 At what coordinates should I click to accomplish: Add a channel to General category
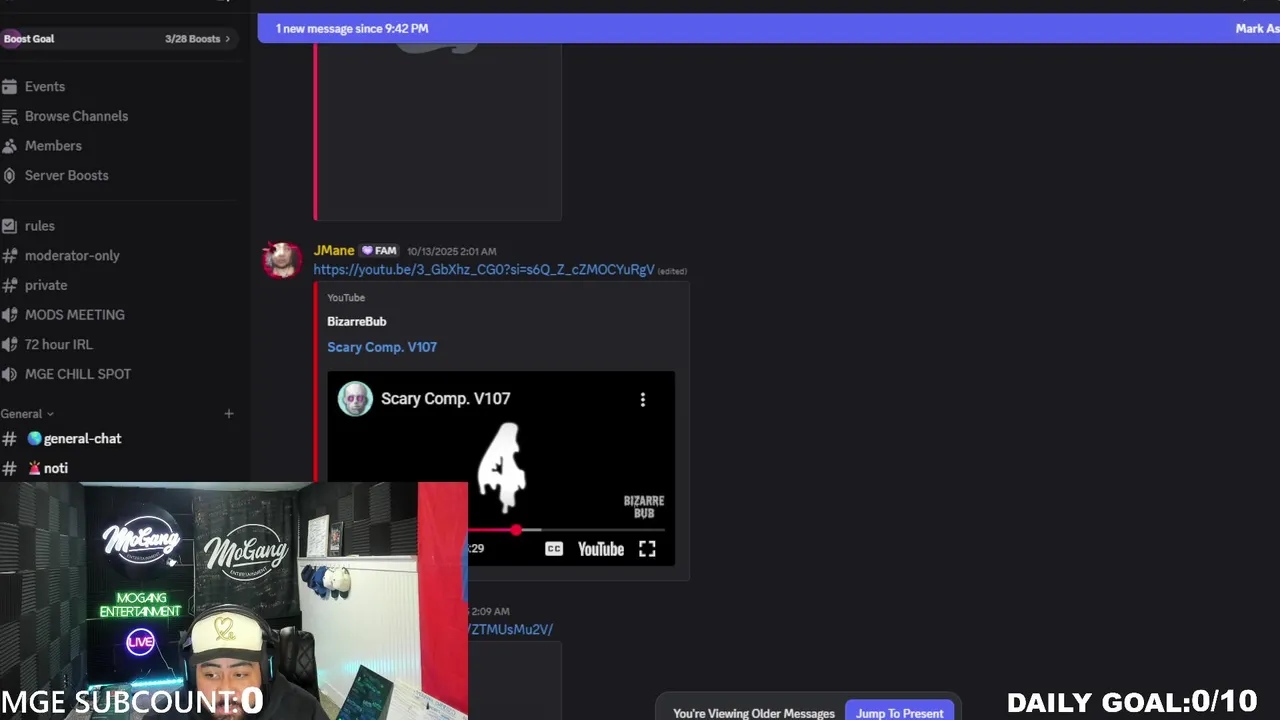click(228, 414)
